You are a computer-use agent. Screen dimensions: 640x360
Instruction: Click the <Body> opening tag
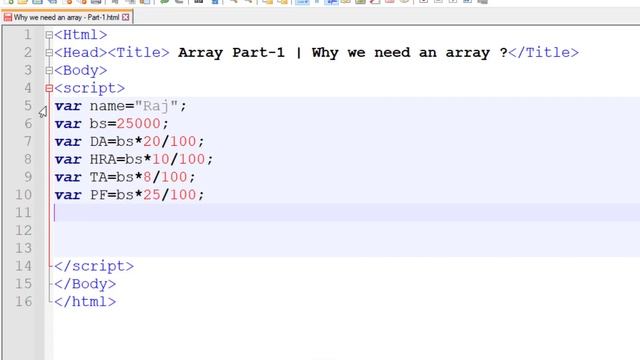(x=81, y=71)
